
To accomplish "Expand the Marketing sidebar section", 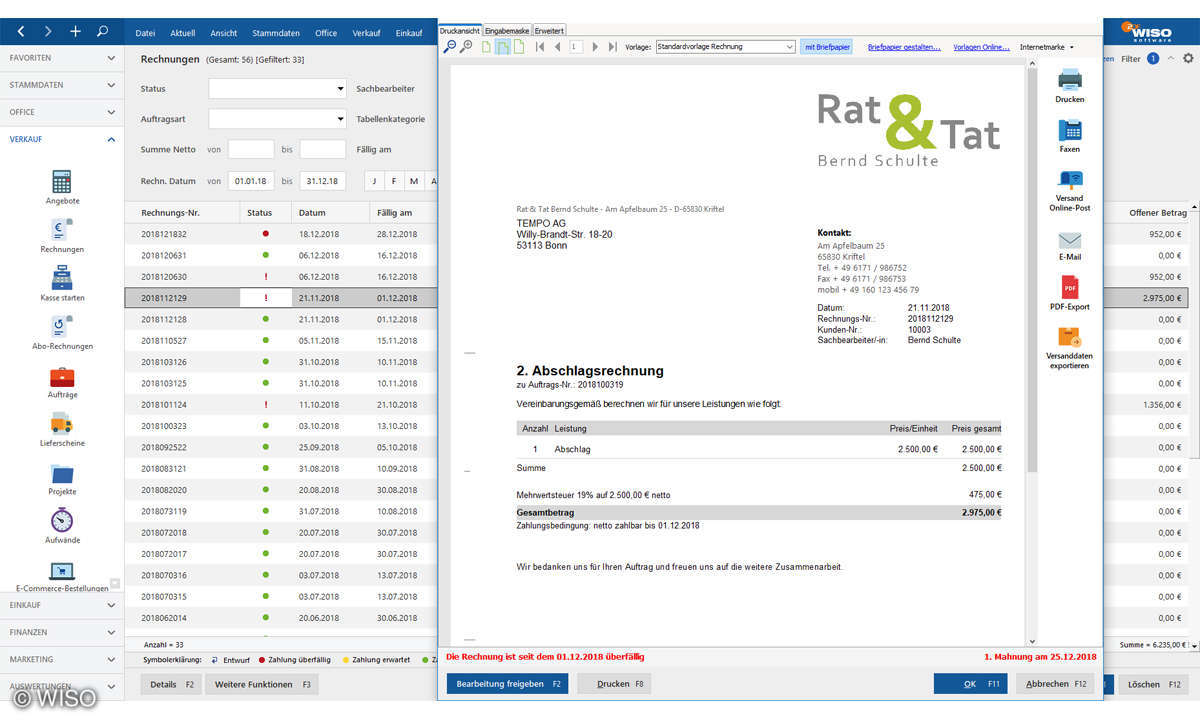I will pyautogui.click(x=62, y=660).
